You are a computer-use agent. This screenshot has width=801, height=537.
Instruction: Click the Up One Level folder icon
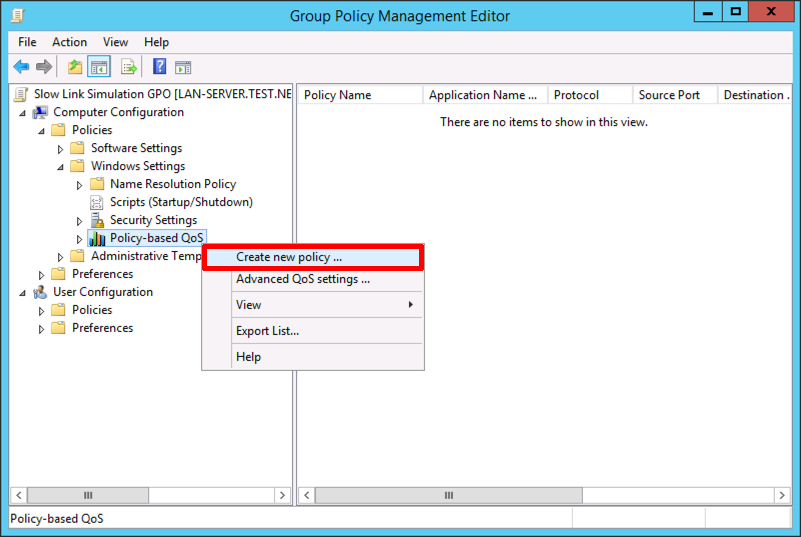click(x=75, y=66)
